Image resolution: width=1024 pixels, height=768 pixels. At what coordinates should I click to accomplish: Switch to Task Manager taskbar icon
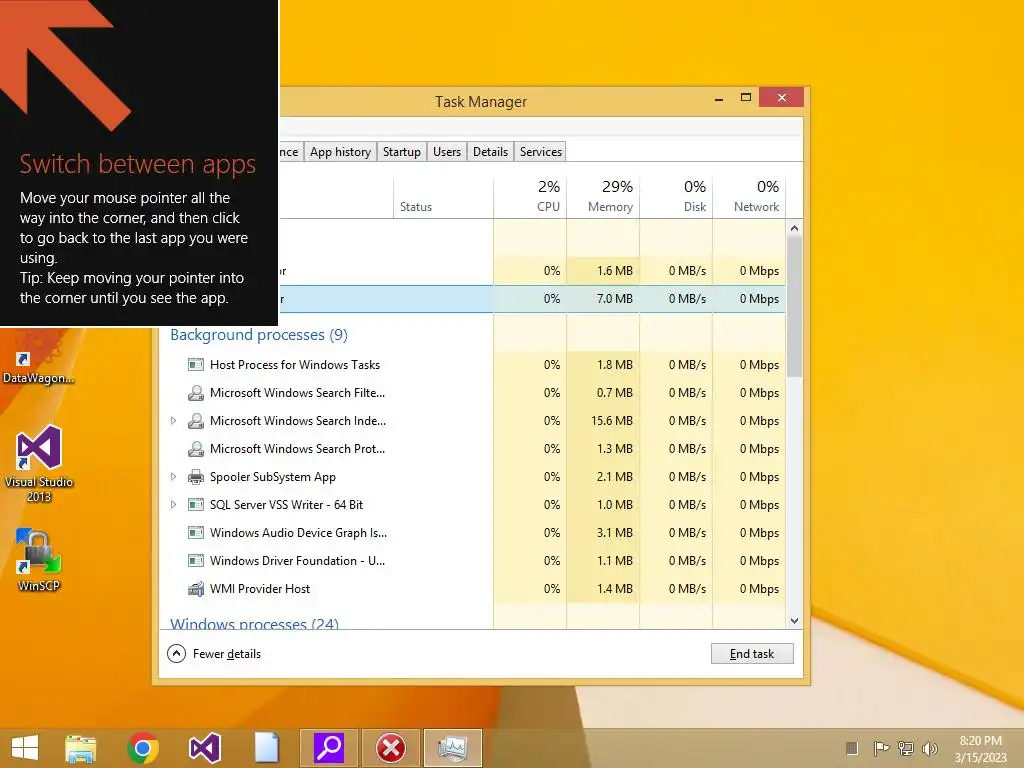[453, 748]
